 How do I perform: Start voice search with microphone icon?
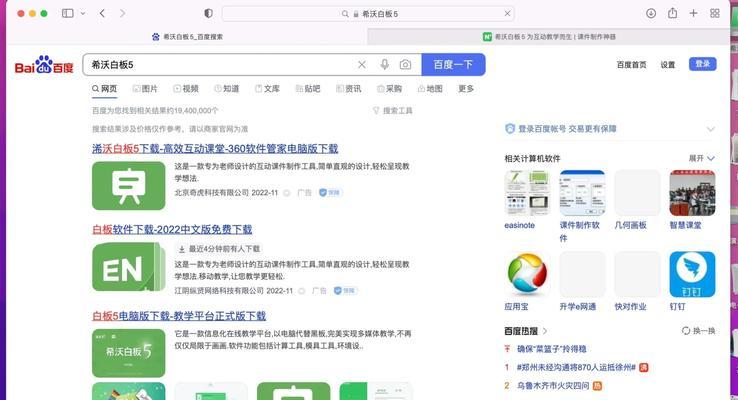[x=385, y=64]
